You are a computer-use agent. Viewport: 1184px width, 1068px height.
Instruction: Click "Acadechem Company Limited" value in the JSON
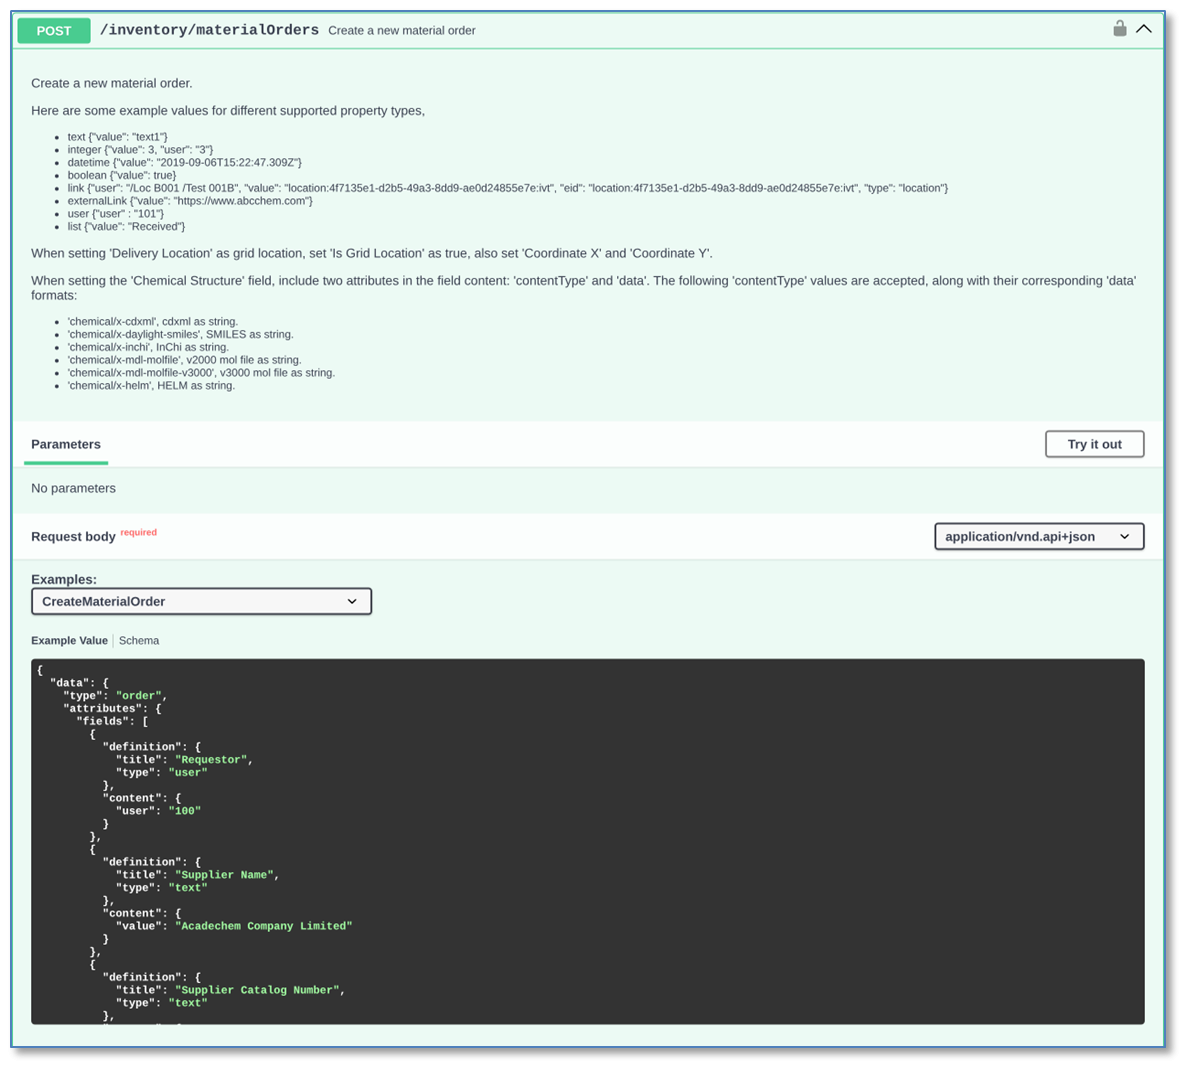[x=264, y=926]
